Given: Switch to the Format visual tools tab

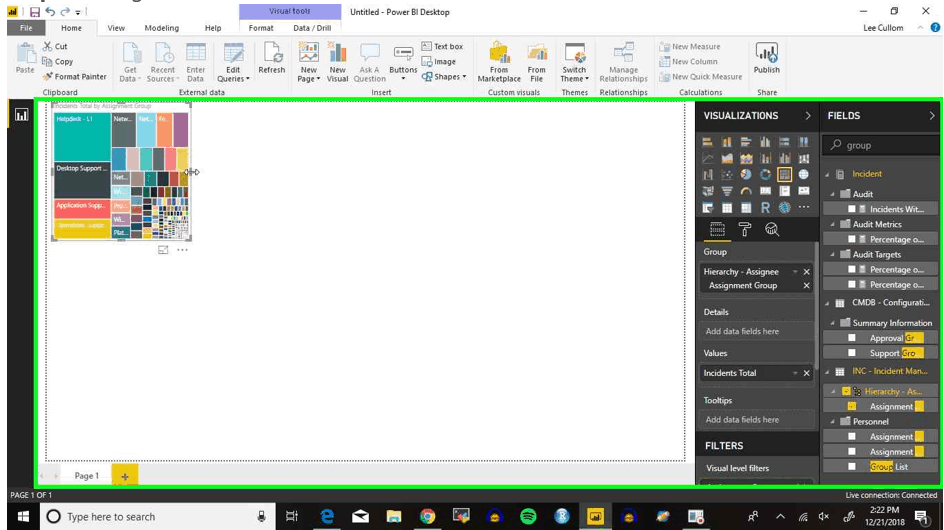Looking at the screenshot, I should pos(261,28).
